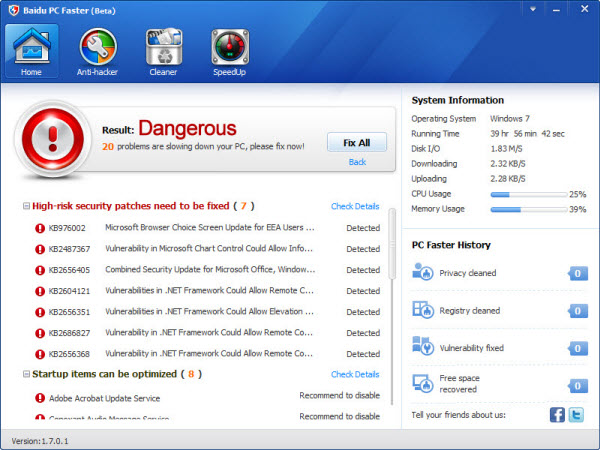Click the Privacy cleaned count badge
Image resolution: width=600 pixels, height=450 pixels.
coord(578,273)
